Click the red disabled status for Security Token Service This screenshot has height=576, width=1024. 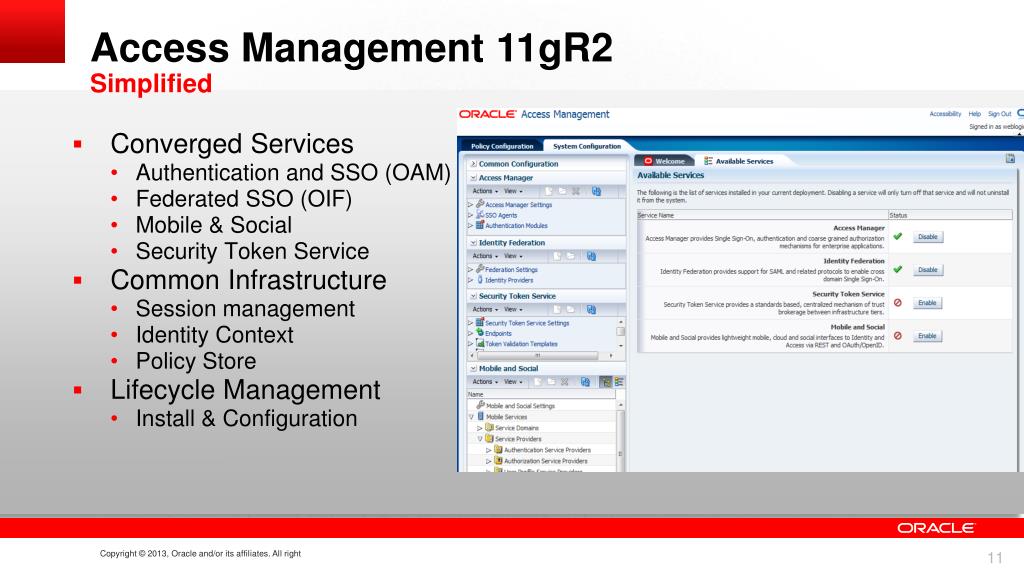coord(898,302)
